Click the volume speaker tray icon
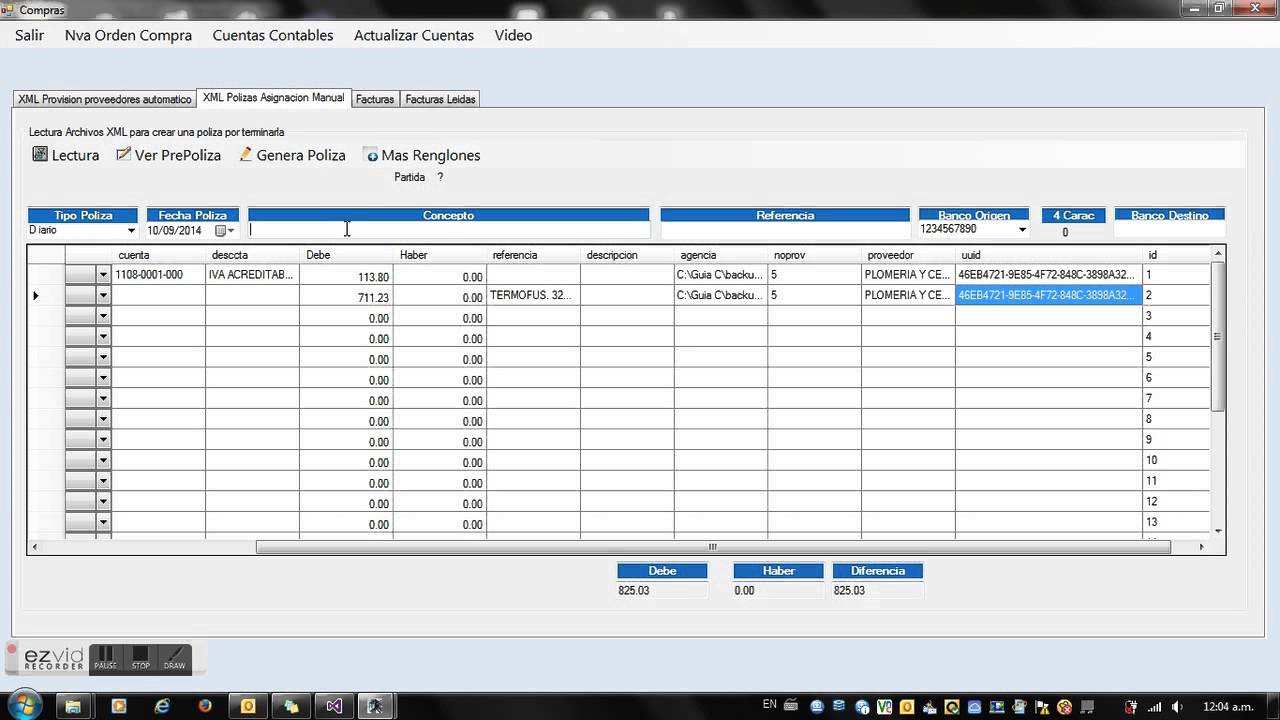This screenshot has height=720, width=1280. tap(1178, 706)
